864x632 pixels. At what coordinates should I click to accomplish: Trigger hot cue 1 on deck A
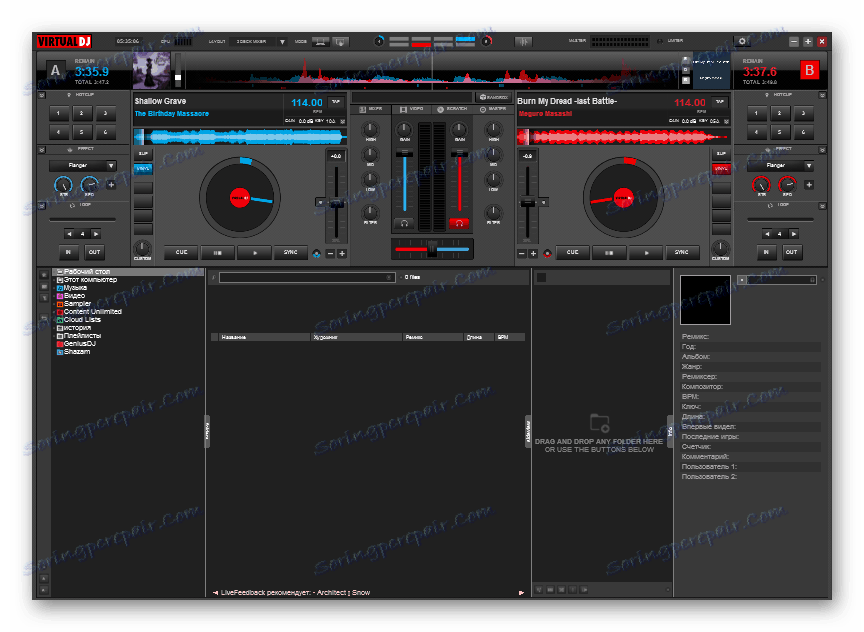coord(61,114)
